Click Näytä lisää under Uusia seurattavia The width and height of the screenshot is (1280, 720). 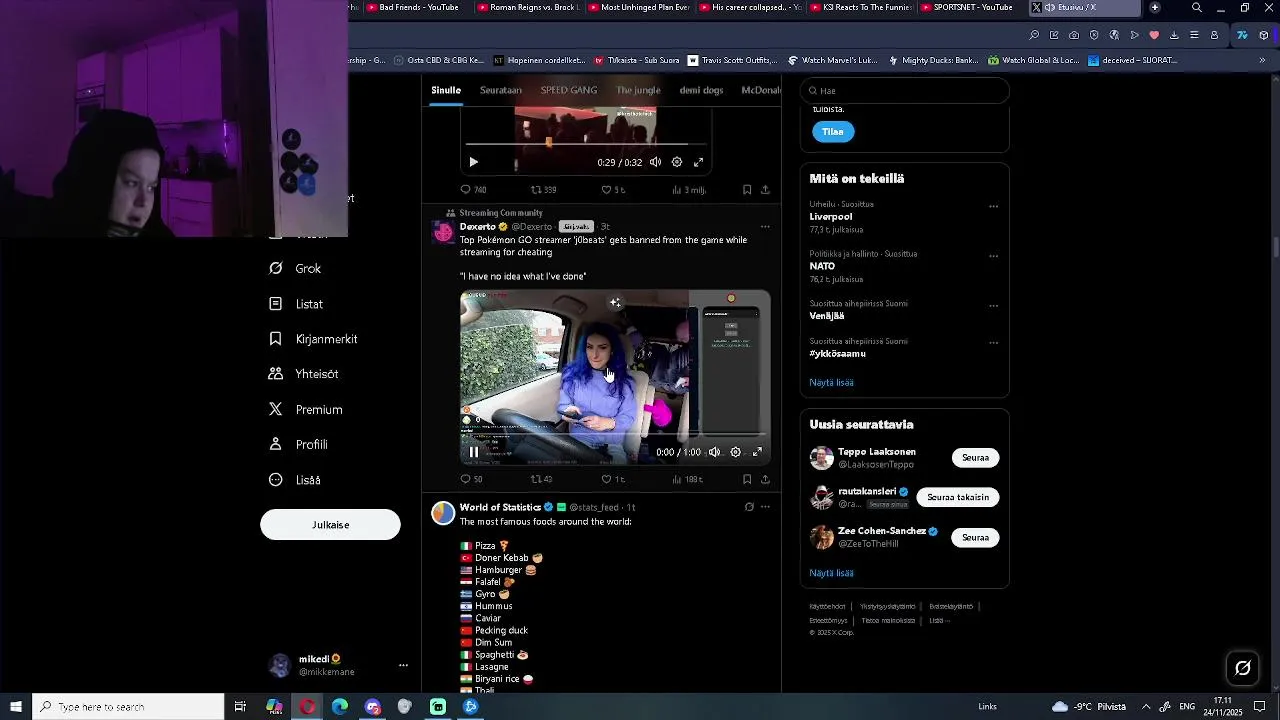tap(831, 573)
